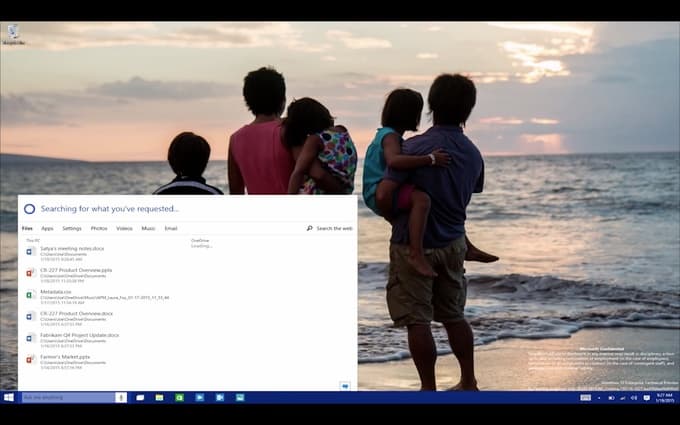The height and width of the screenshot is (425, 680).
Task: Open the Photos app on the taskbar
Action: (x=240, y=397)
